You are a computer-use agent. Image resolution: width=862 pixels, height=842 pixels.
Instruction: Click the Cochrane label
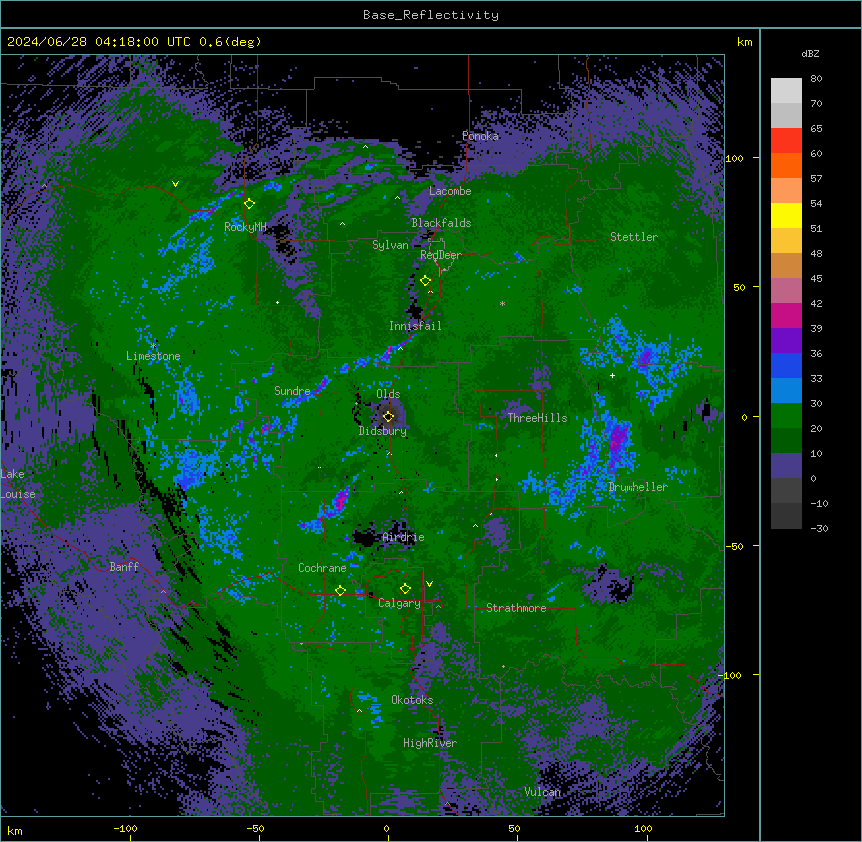[x=322, y=568]
